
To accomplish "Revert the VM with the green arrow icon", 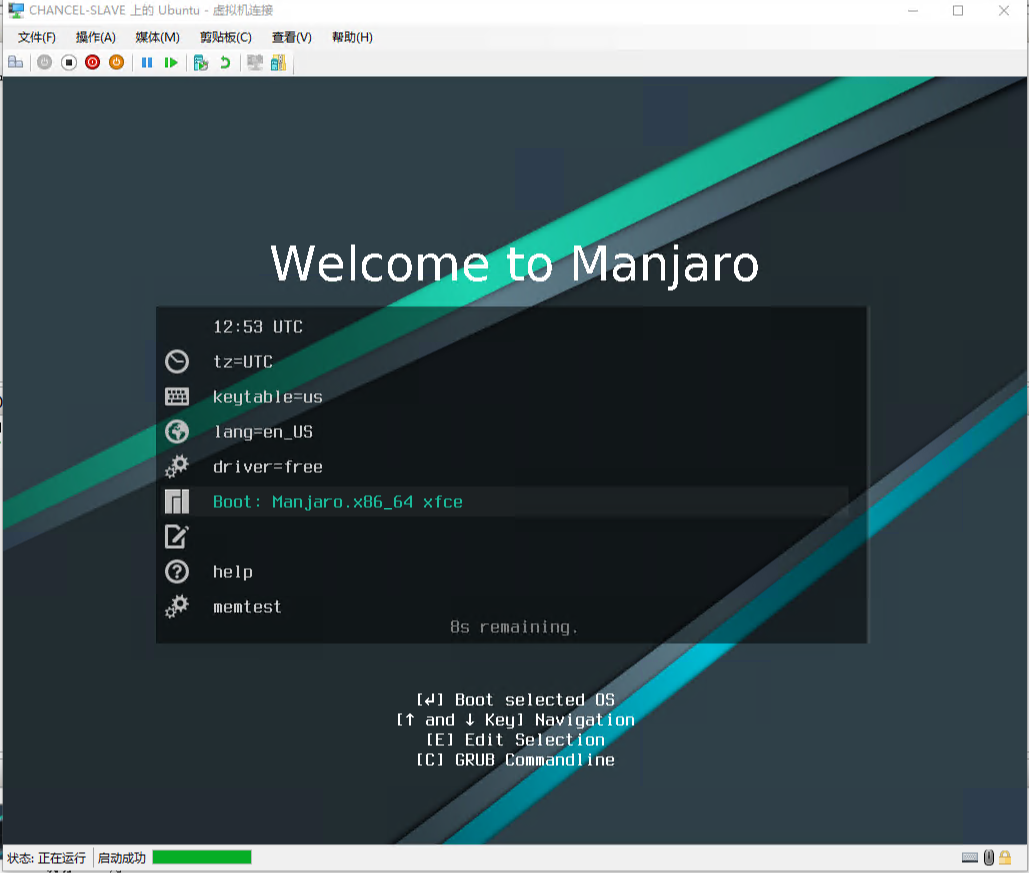I will tap(225, 62).
